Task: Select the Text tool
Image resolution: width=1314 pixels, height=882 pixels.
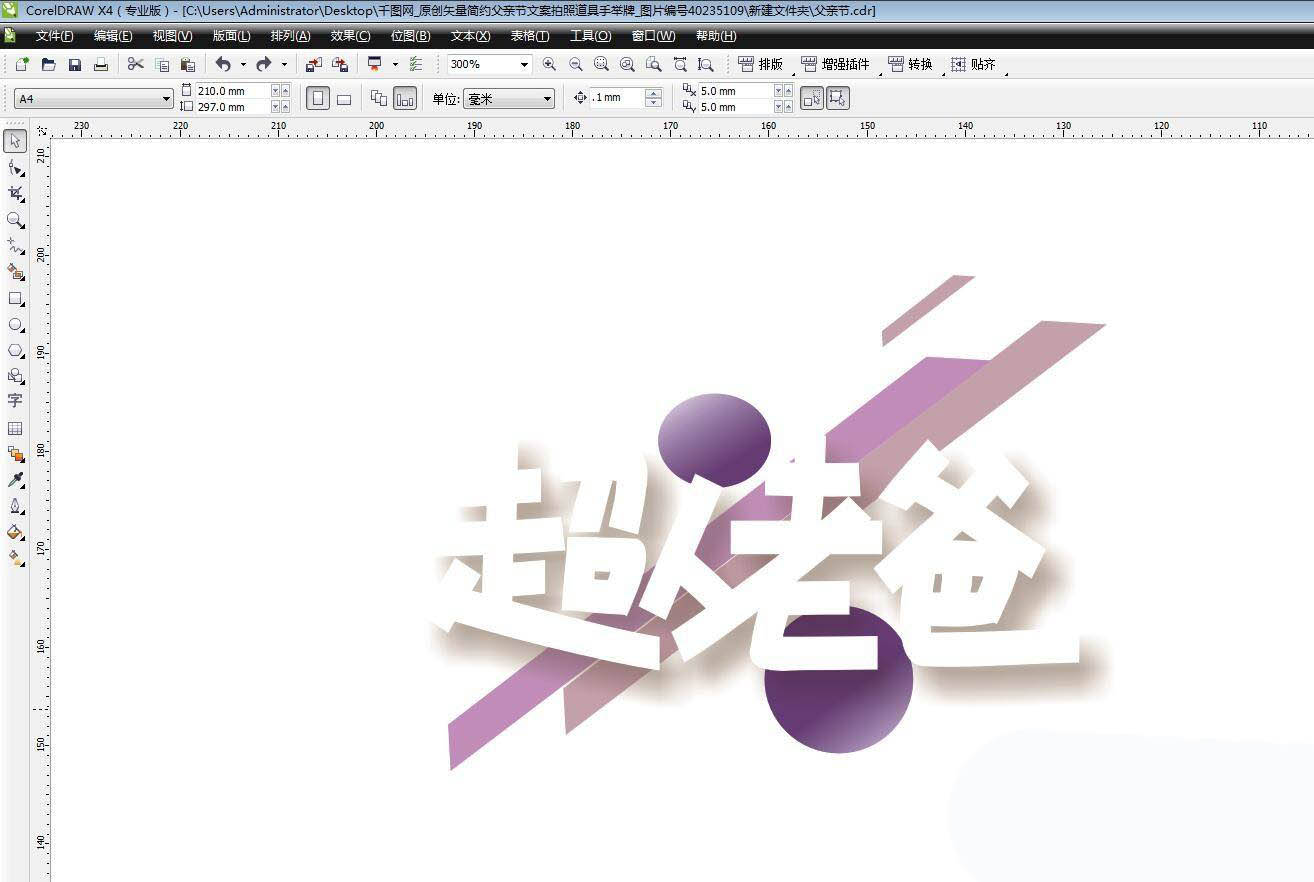Action: 14,401
